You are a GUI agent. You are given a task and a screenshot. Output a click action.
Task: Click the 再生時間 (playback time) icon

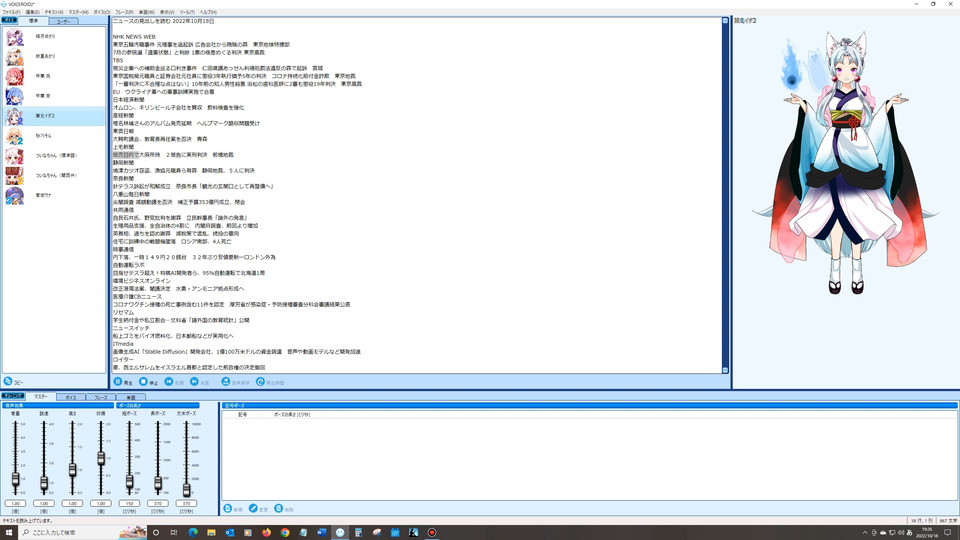[260, 381]
